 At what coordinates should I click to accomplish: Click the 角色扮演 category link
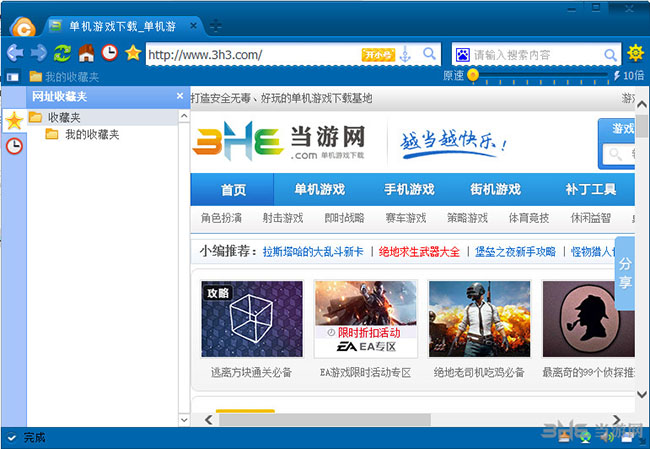pos(221,218)
